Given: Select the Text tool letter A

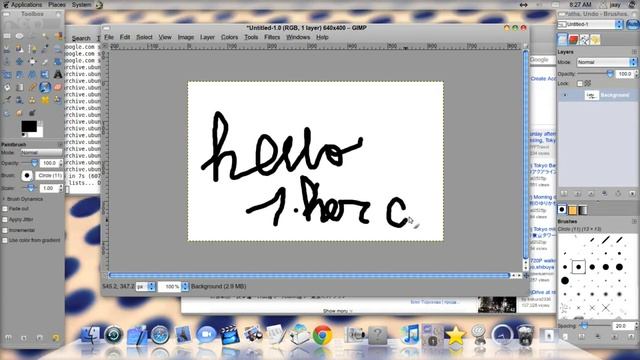Looking at the screenshot, I should 58,75.
